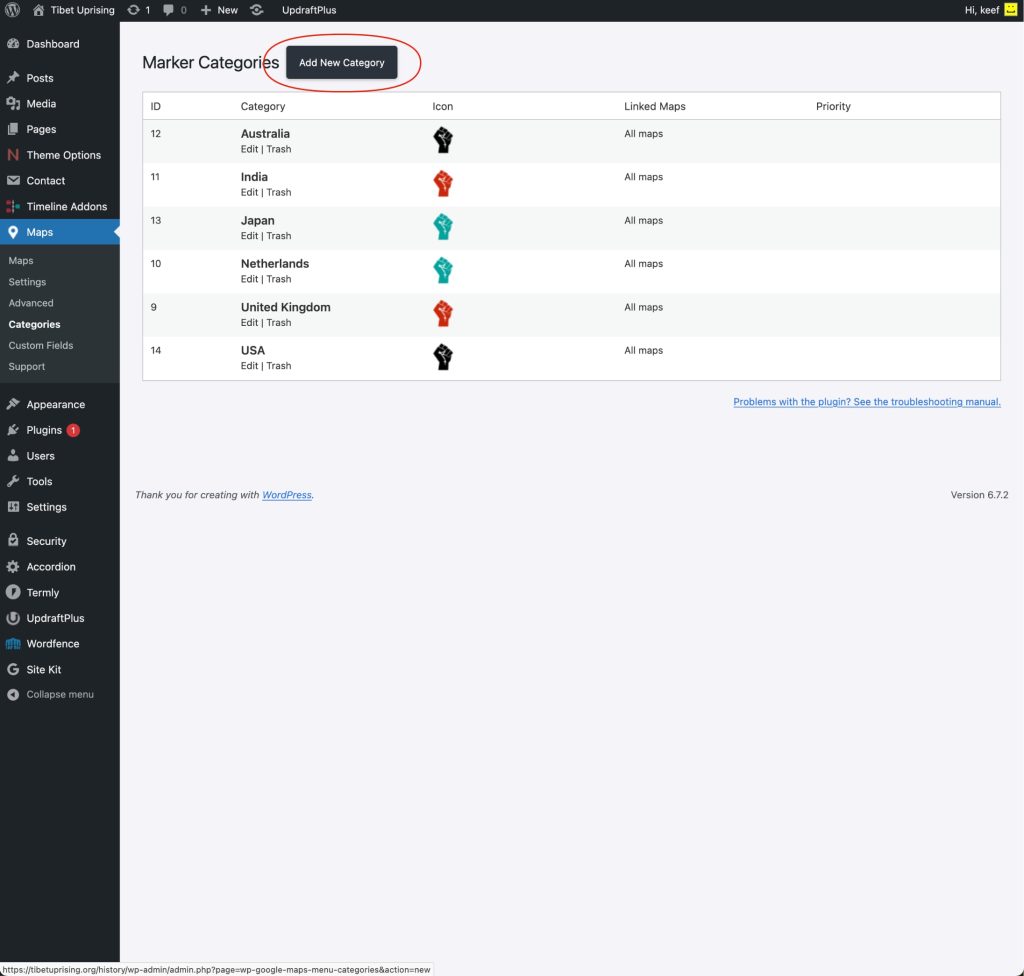
Task: Click the Termly icon in sidebar
Action: [13, 592]
